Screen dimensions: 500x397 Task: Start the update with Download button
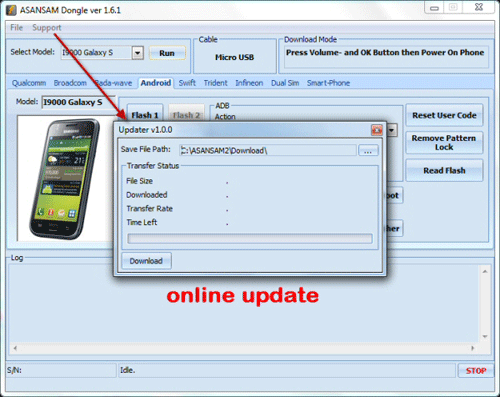146,261
